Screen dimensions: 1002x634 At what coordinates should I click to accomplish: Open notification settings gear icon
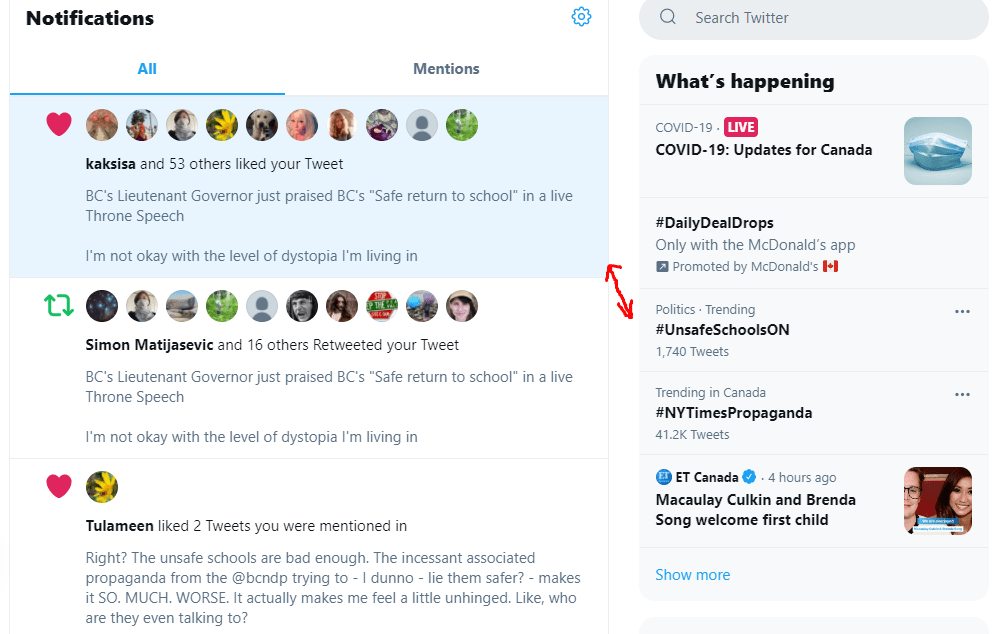click(x=581, y=17)
